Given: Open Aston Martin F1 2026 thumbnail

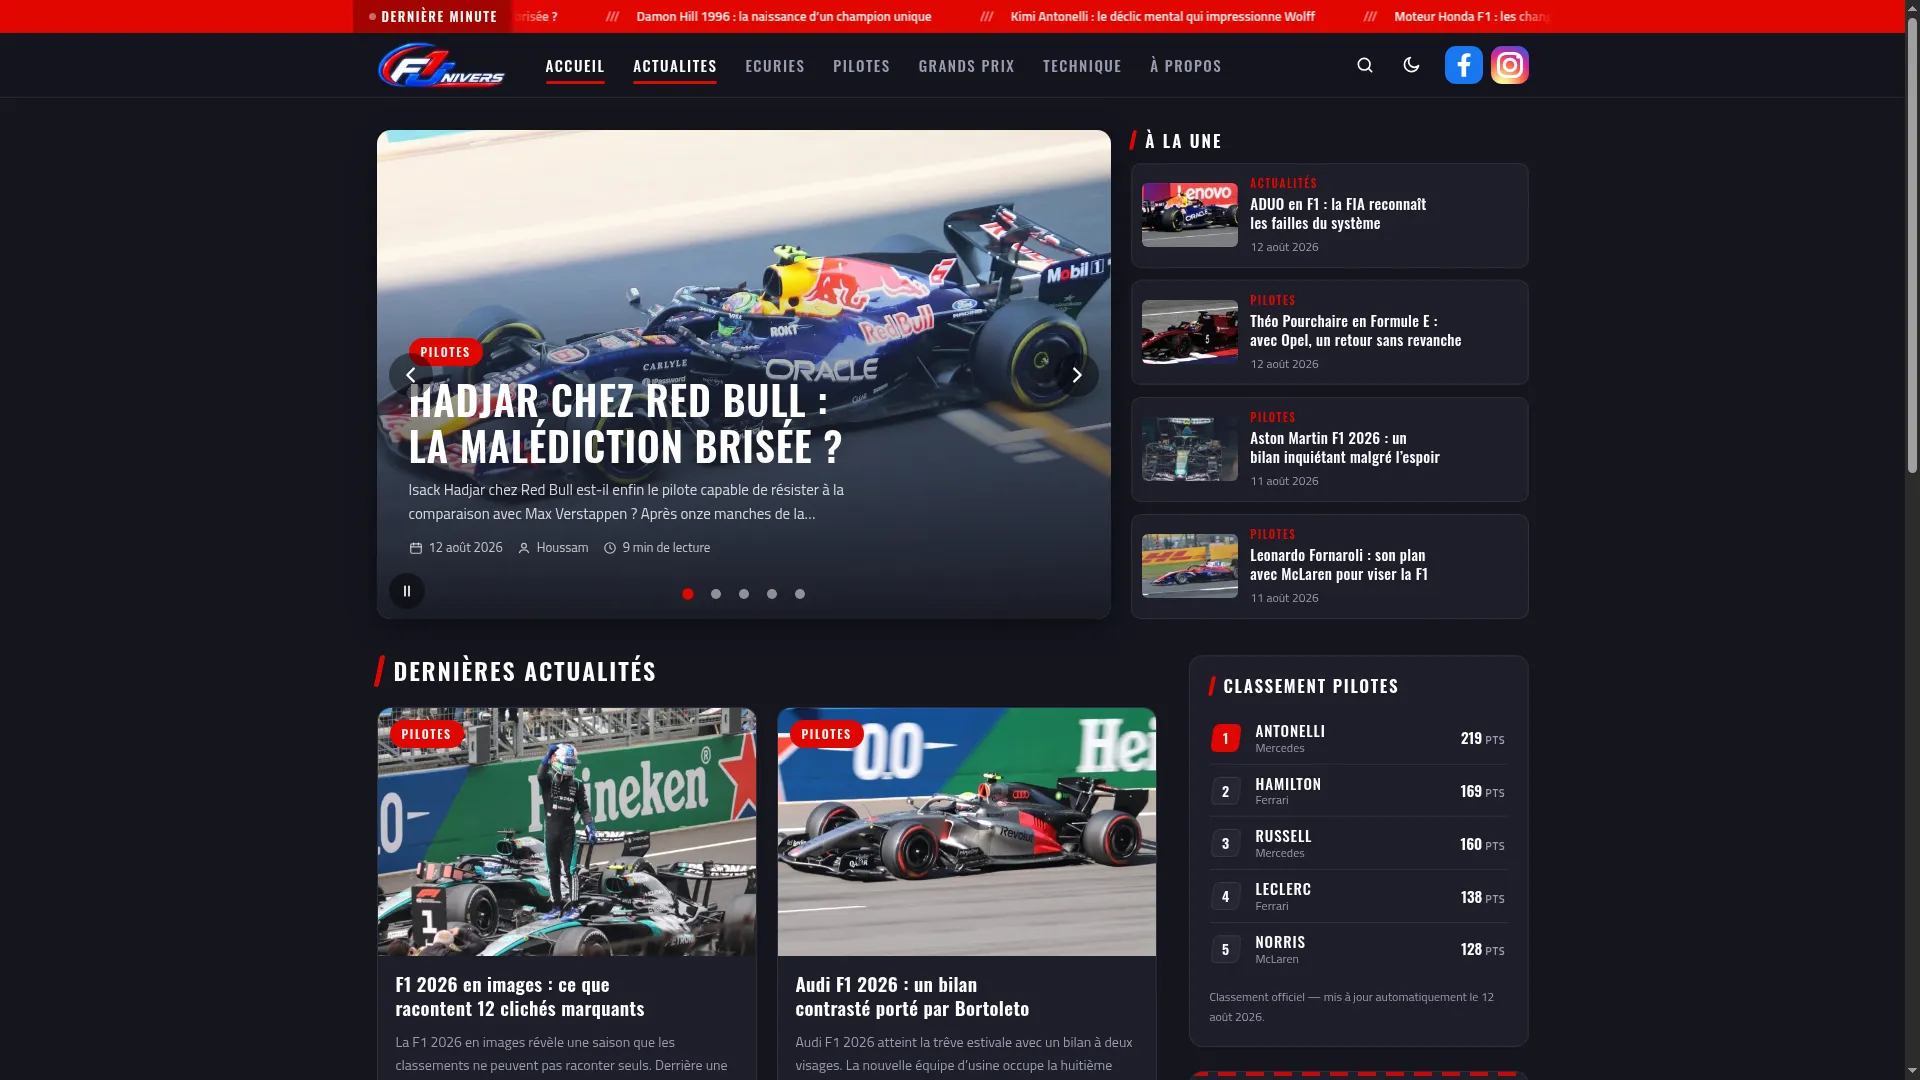Looking at the screenshot, I should pos(1190,449).
